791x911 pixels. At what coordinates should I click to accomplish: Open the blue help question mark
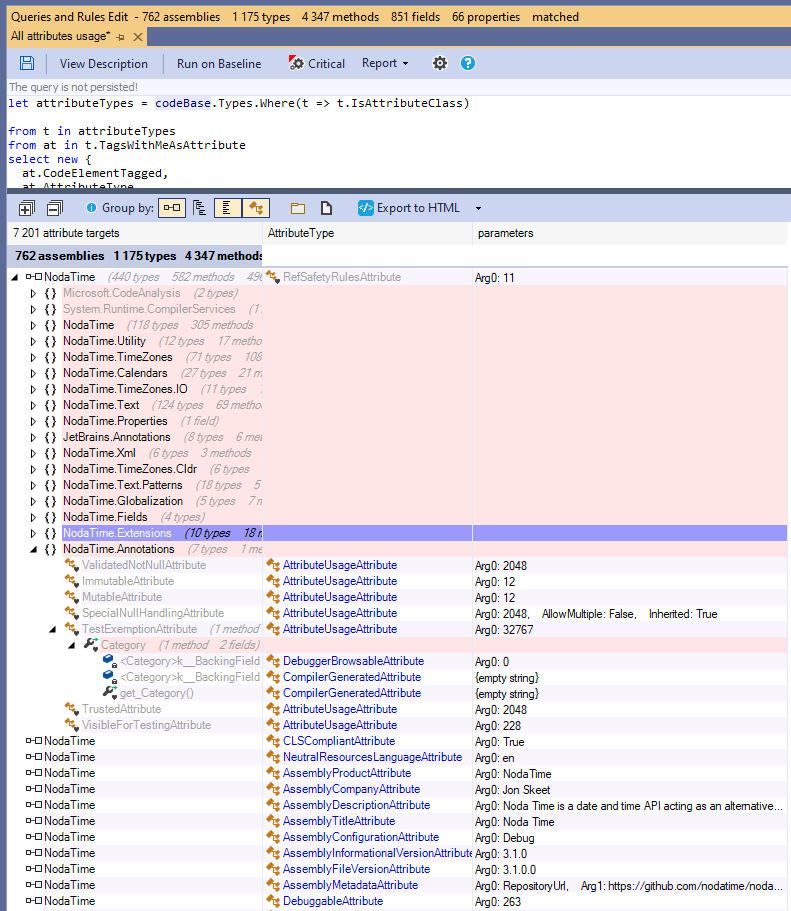(x=468, y=63)
